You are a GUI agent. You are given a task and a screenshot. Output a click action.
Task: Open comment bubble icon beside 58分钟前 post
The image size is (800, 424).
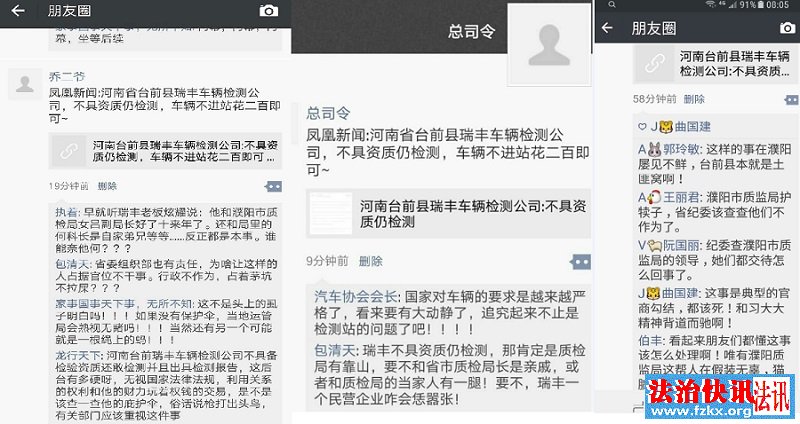792,99
